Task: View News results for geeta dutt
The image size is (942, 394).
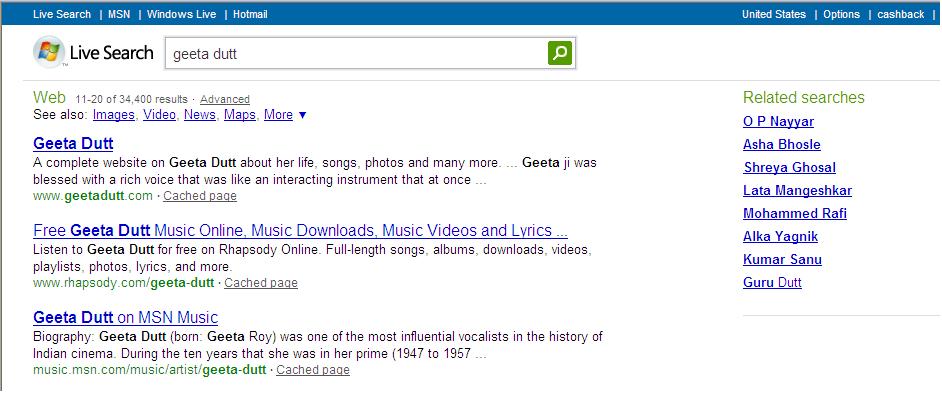Action: 199,115
